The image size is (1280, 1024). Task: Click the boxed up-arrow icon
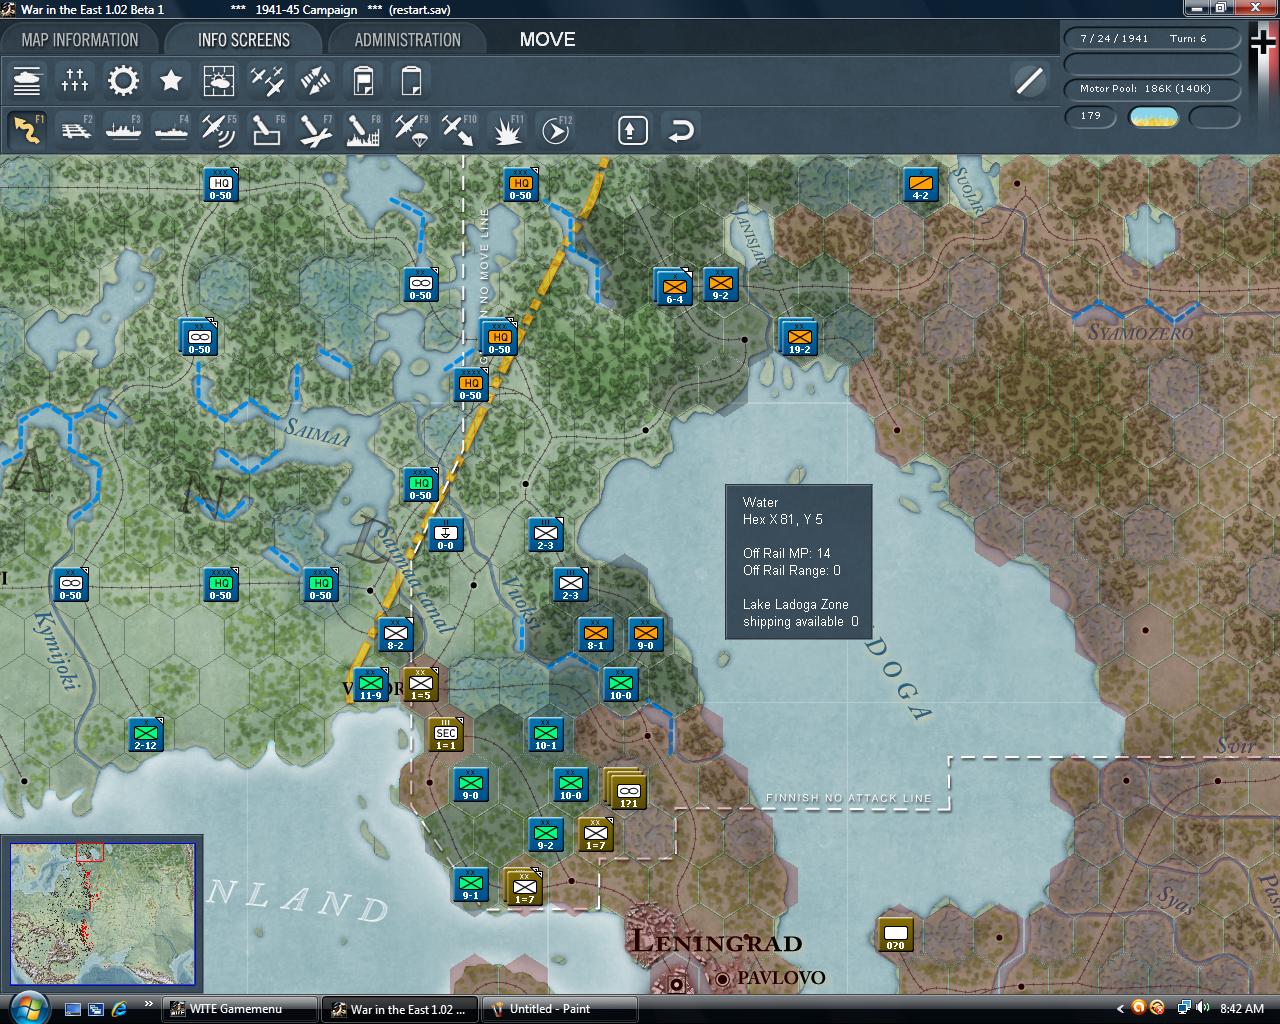coord(633,130)
